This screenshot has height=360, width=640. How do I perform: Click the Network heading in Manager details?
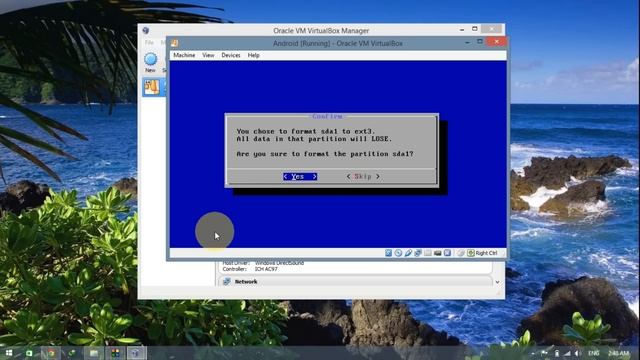click(x=246, y=282)
